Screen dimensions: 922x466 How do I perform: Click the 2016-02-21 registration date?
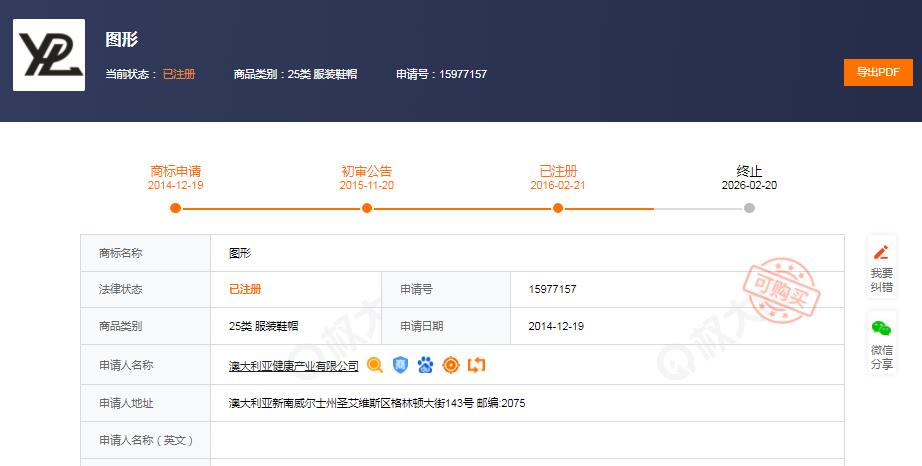pyautogui.click(x=558, y=185)
